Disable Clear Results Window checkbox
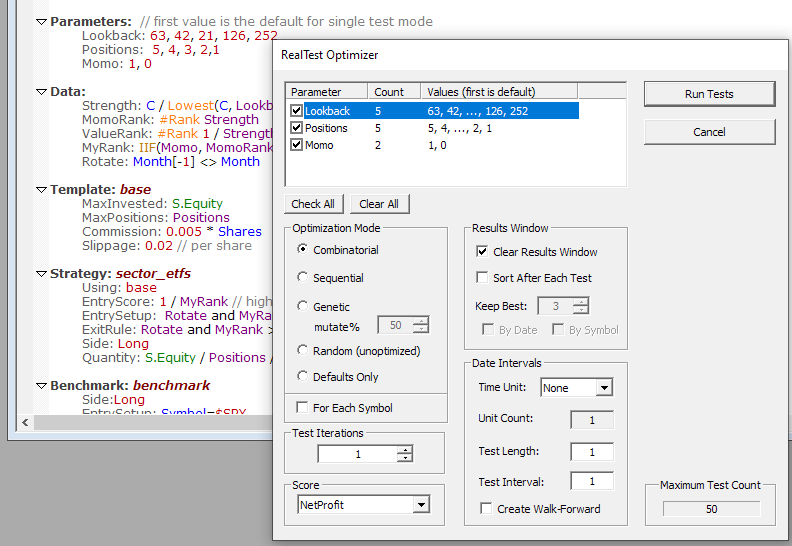 point(483,252)
